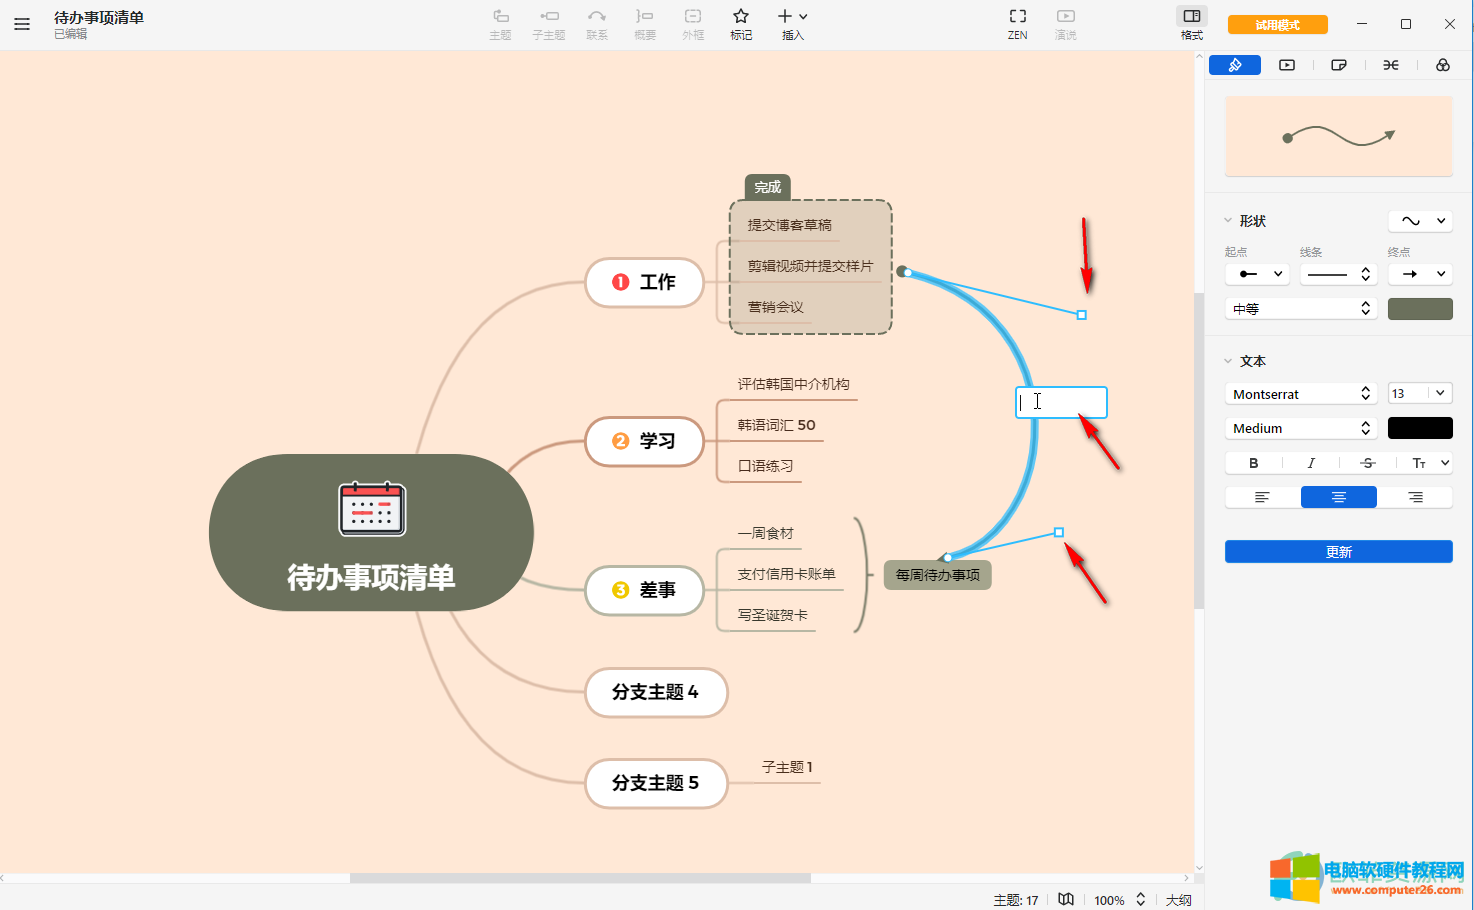This screenshot has height=910, width=1474.
Task: Collapse the 文本 text section
Action: 1228,361
